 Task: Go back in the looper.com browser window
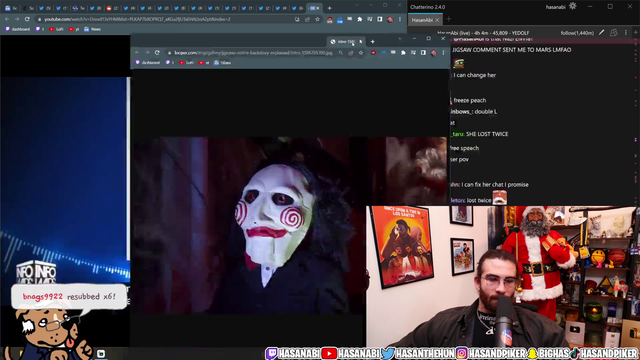coord(137,53)
